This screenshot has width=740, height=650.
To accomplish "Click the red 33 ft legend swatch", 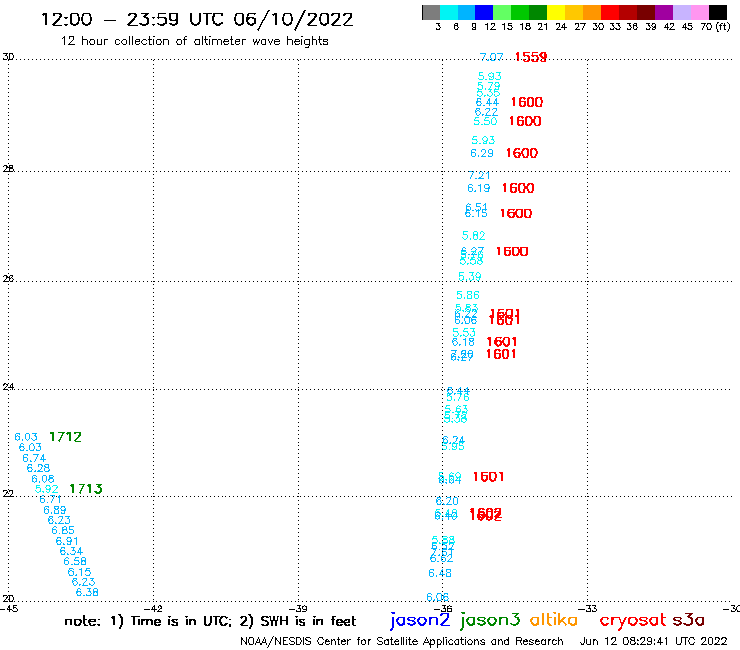I will pyautogui.click(x=610, y=12).
